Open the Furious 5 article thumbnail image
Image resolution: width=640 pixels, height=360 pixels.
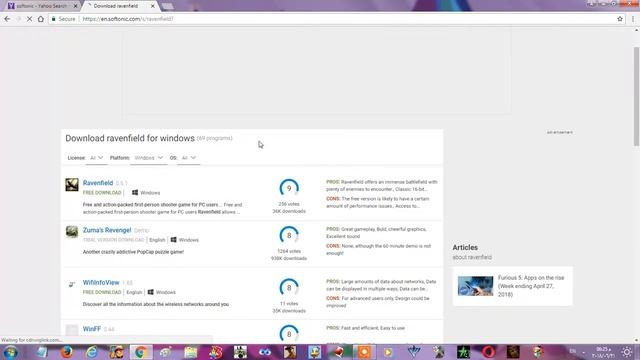click(475, 286)
